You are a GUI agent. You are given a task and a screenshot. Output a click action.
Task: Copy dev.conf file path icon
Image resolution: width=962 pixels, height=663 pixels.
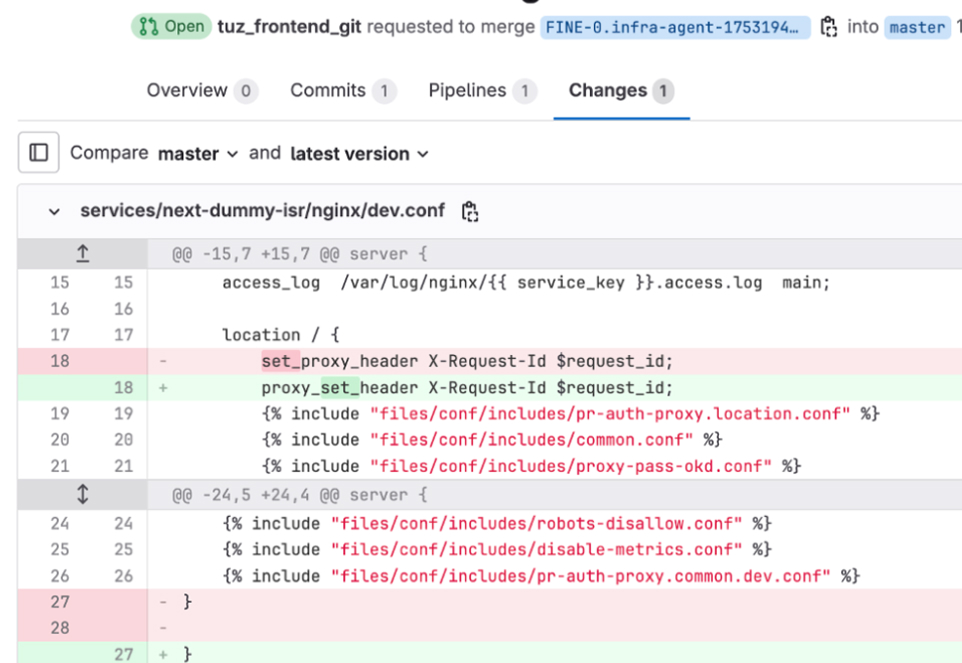[x=470, y=211]
